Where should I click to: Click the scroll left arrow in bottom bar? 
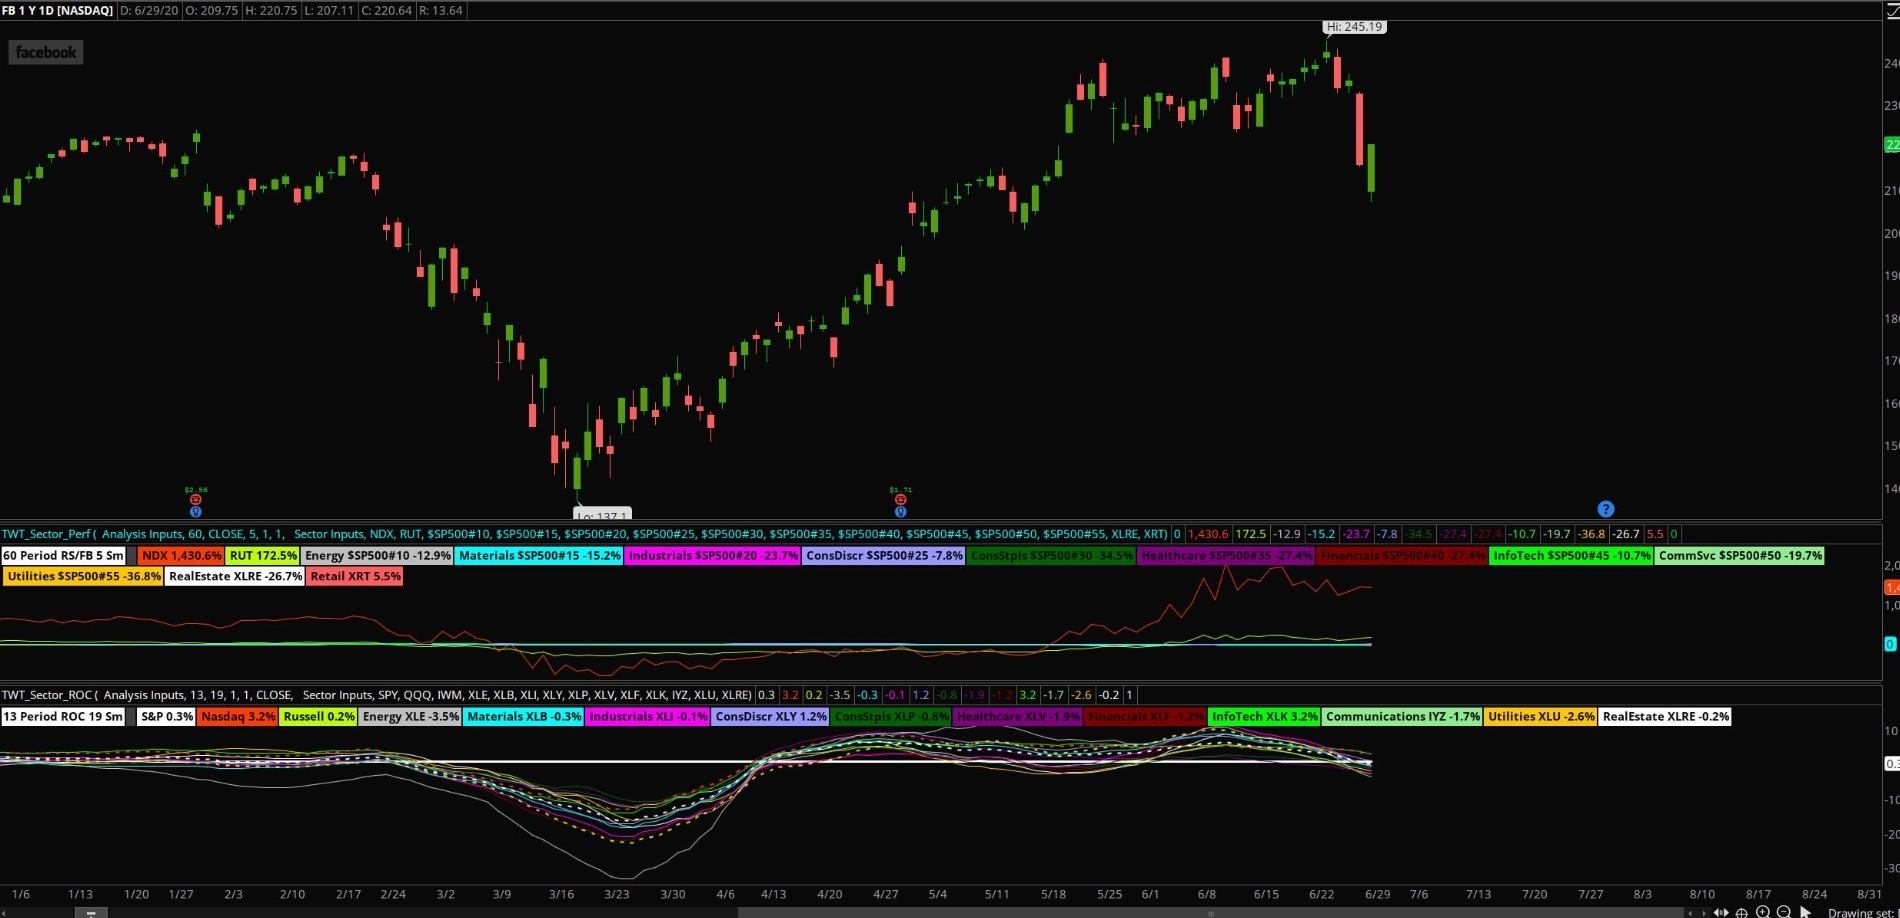1690,912
